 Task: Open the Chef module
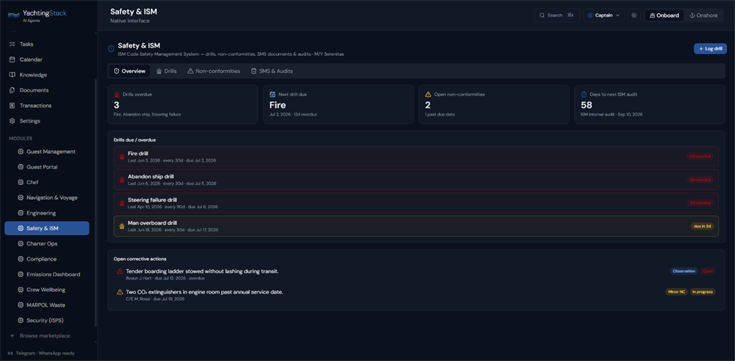coord(47,182)
